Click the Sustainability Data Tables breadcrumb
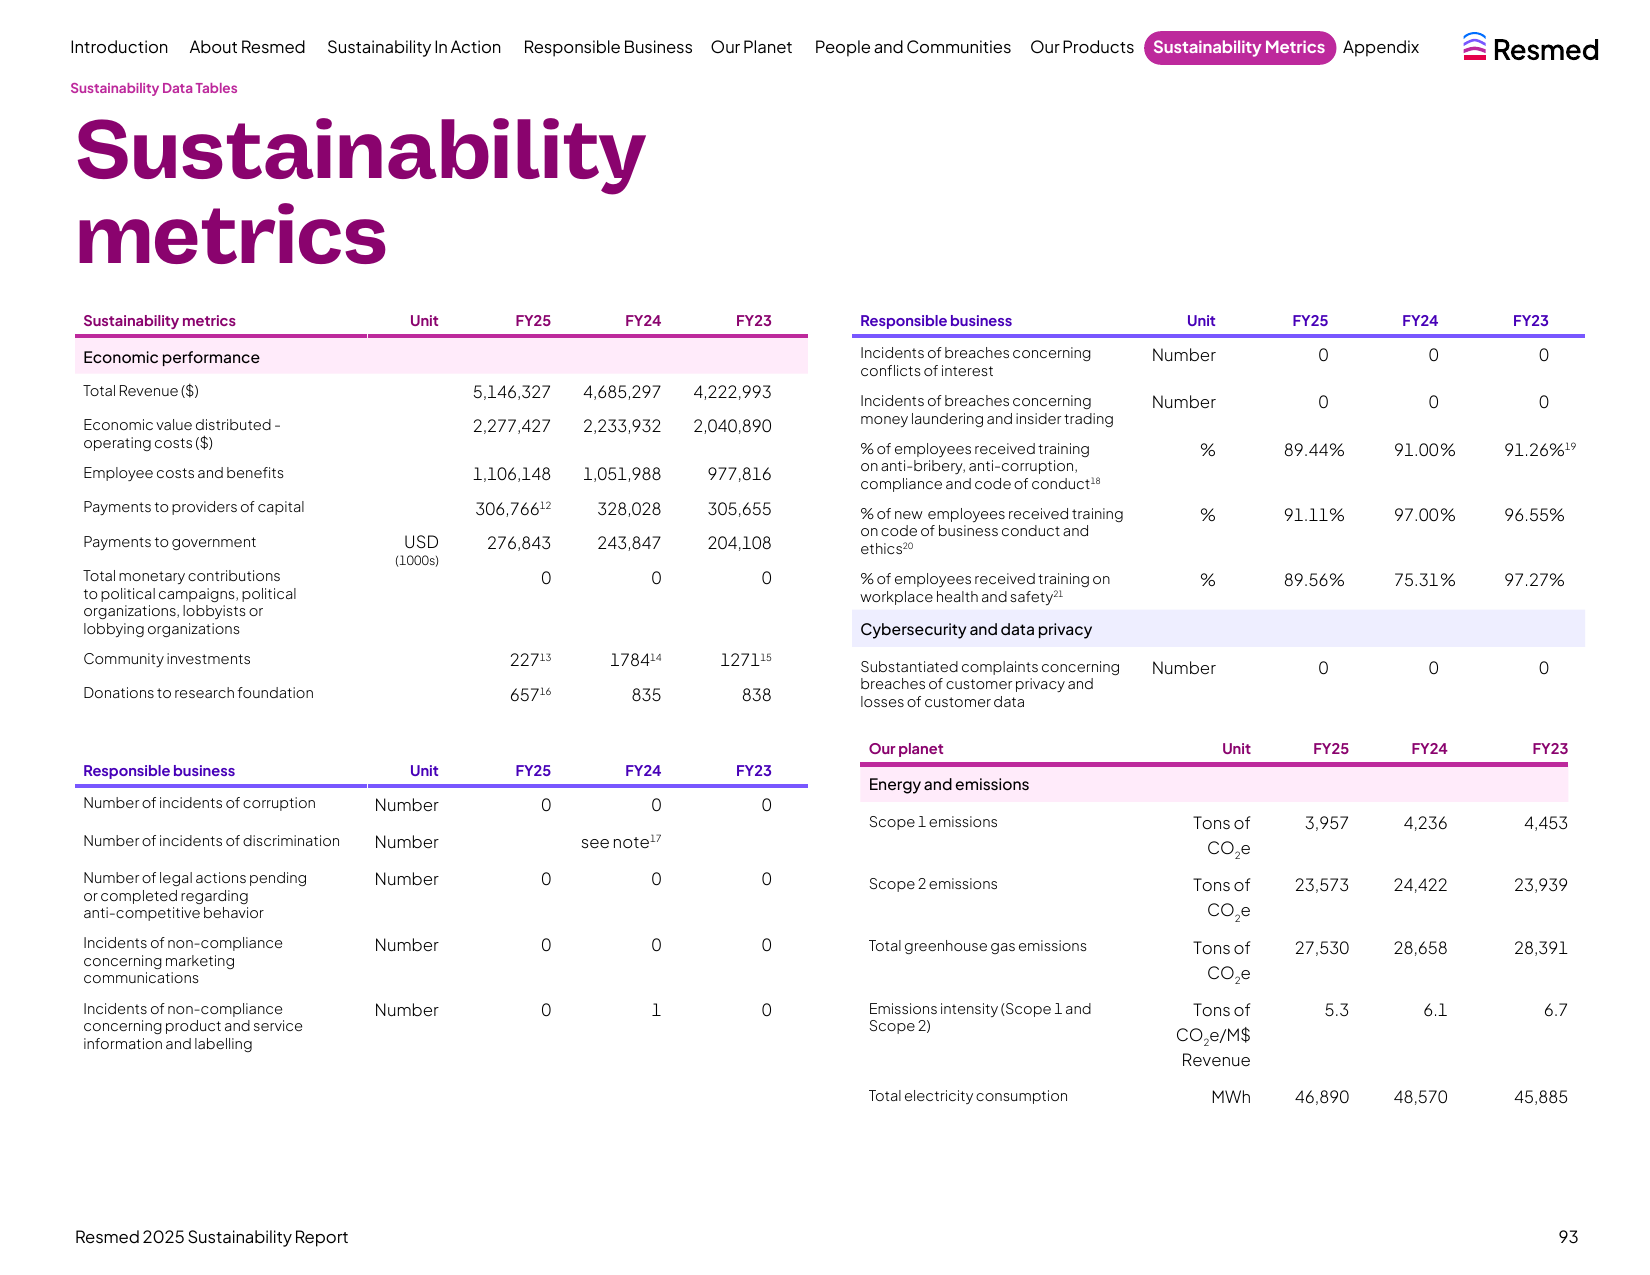1650x1275 pixels. (154, 88)
